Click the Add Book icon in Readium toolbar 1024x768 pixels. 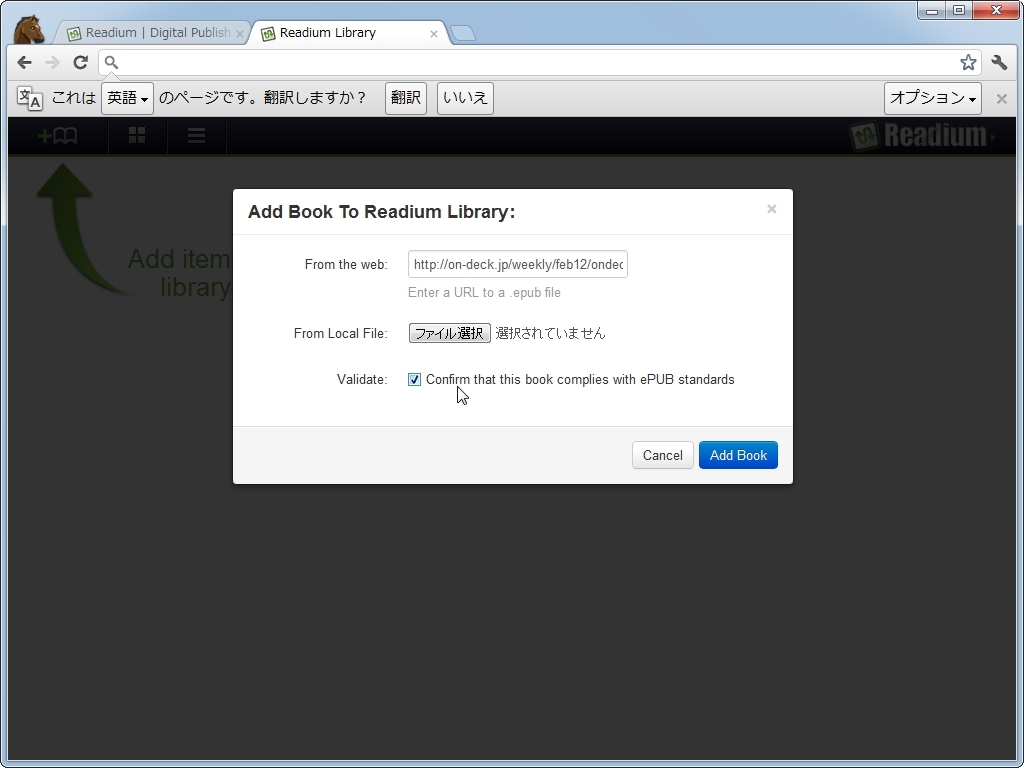(x=57, y=135)
